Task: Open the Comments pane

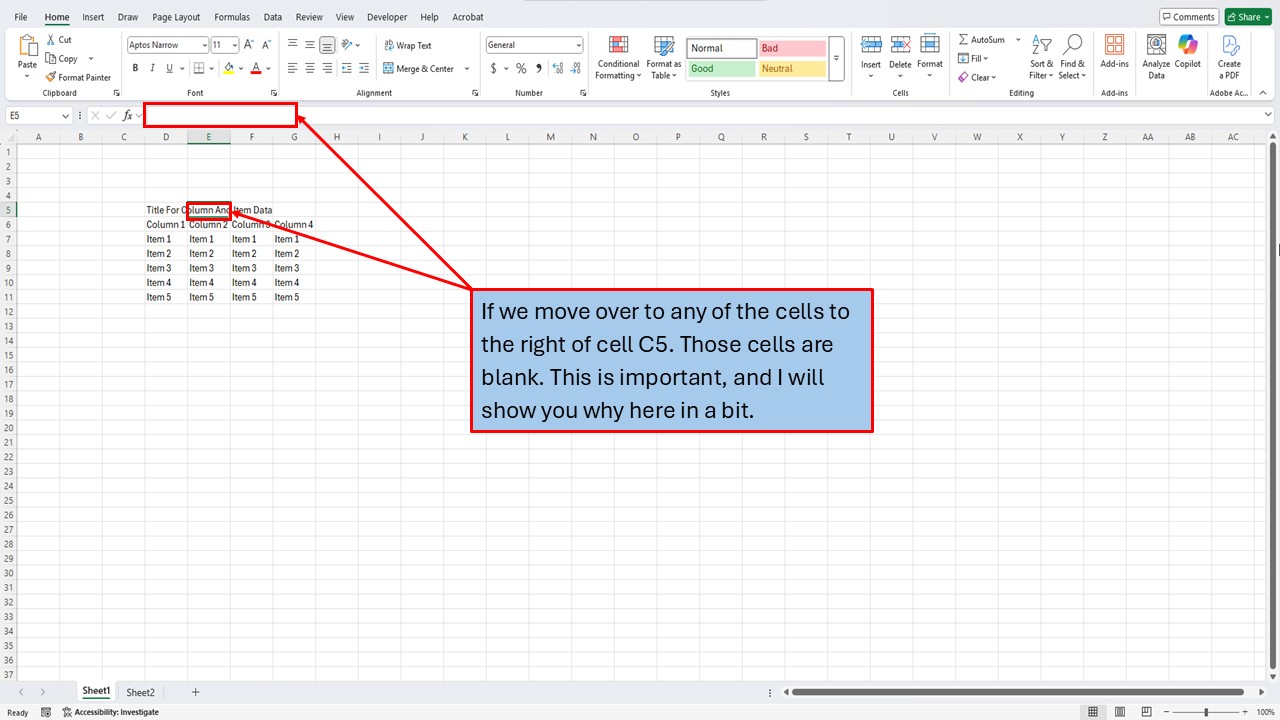Action: pos(1188,16)
